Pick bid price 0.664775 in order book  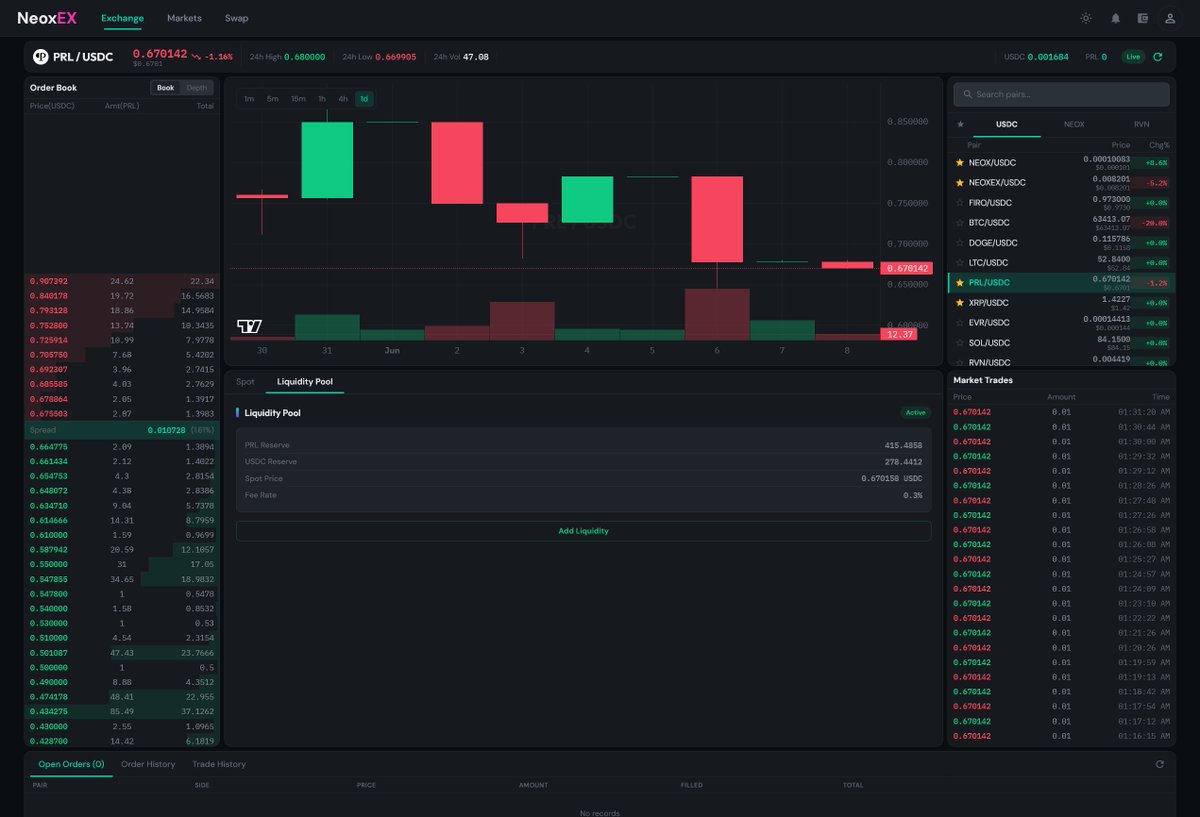[x=49, y=446]
